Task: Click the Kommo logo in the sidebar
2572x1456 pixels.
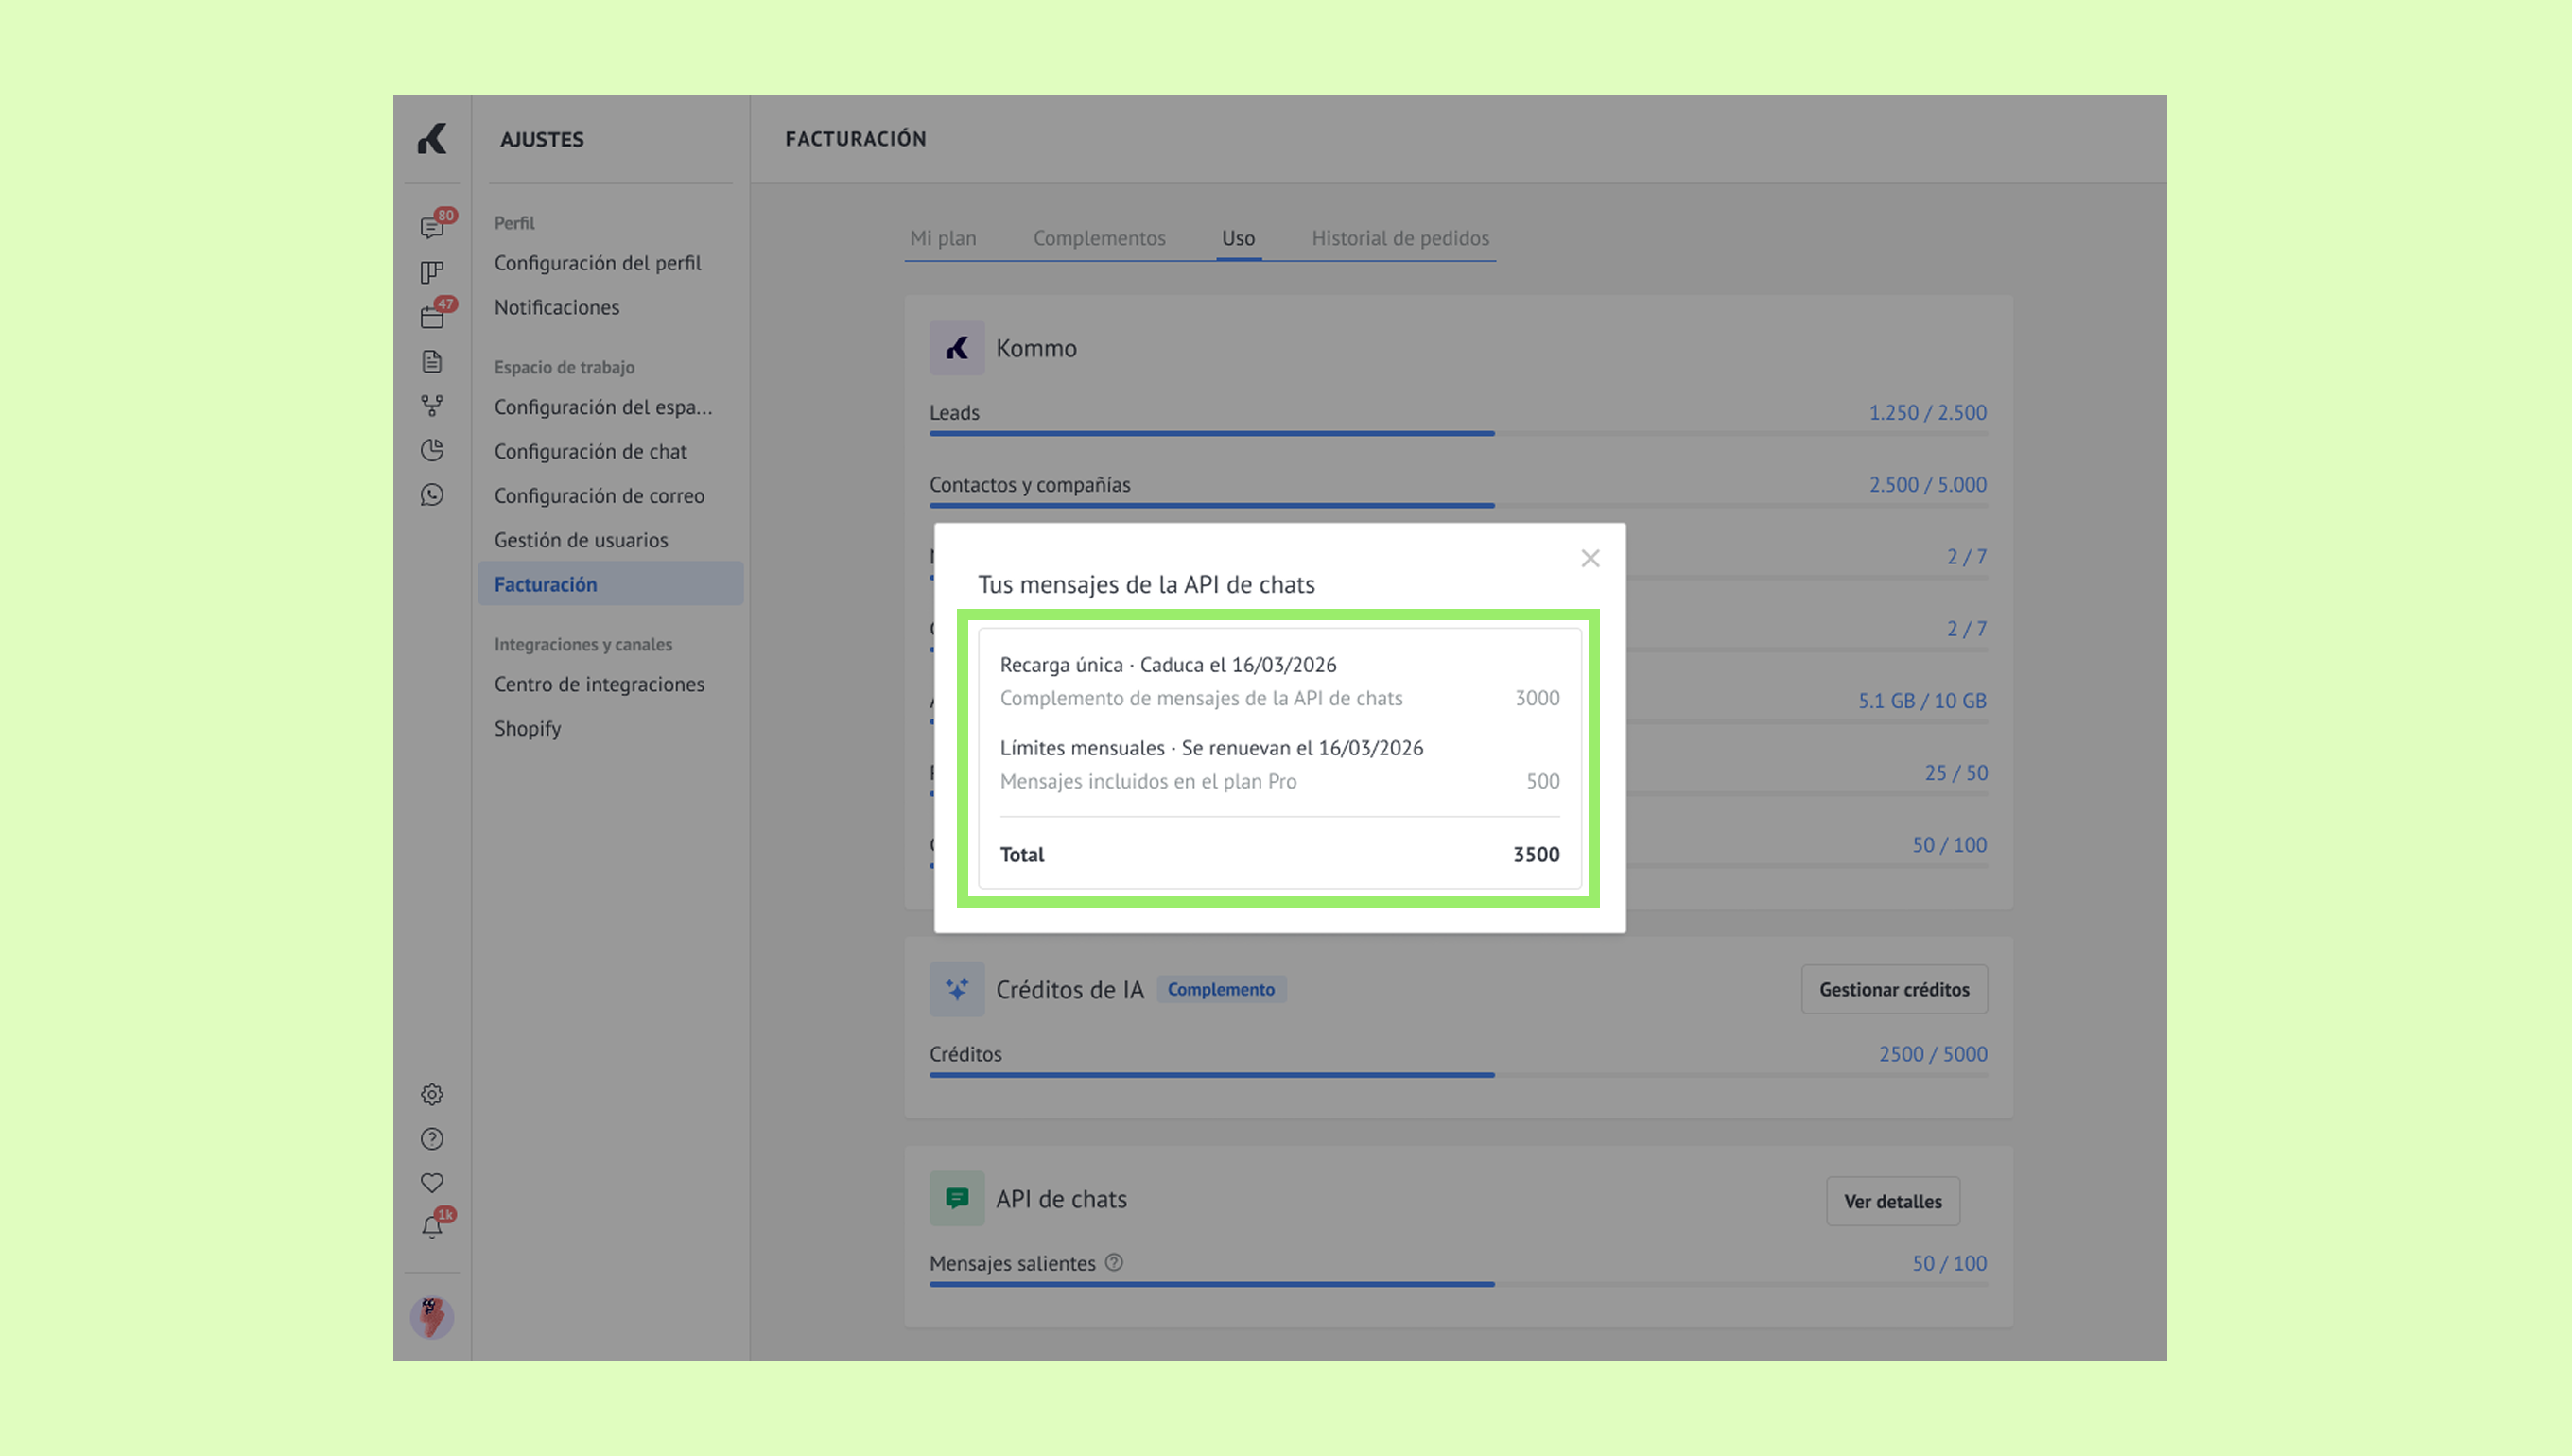Action: coord(432,139)
